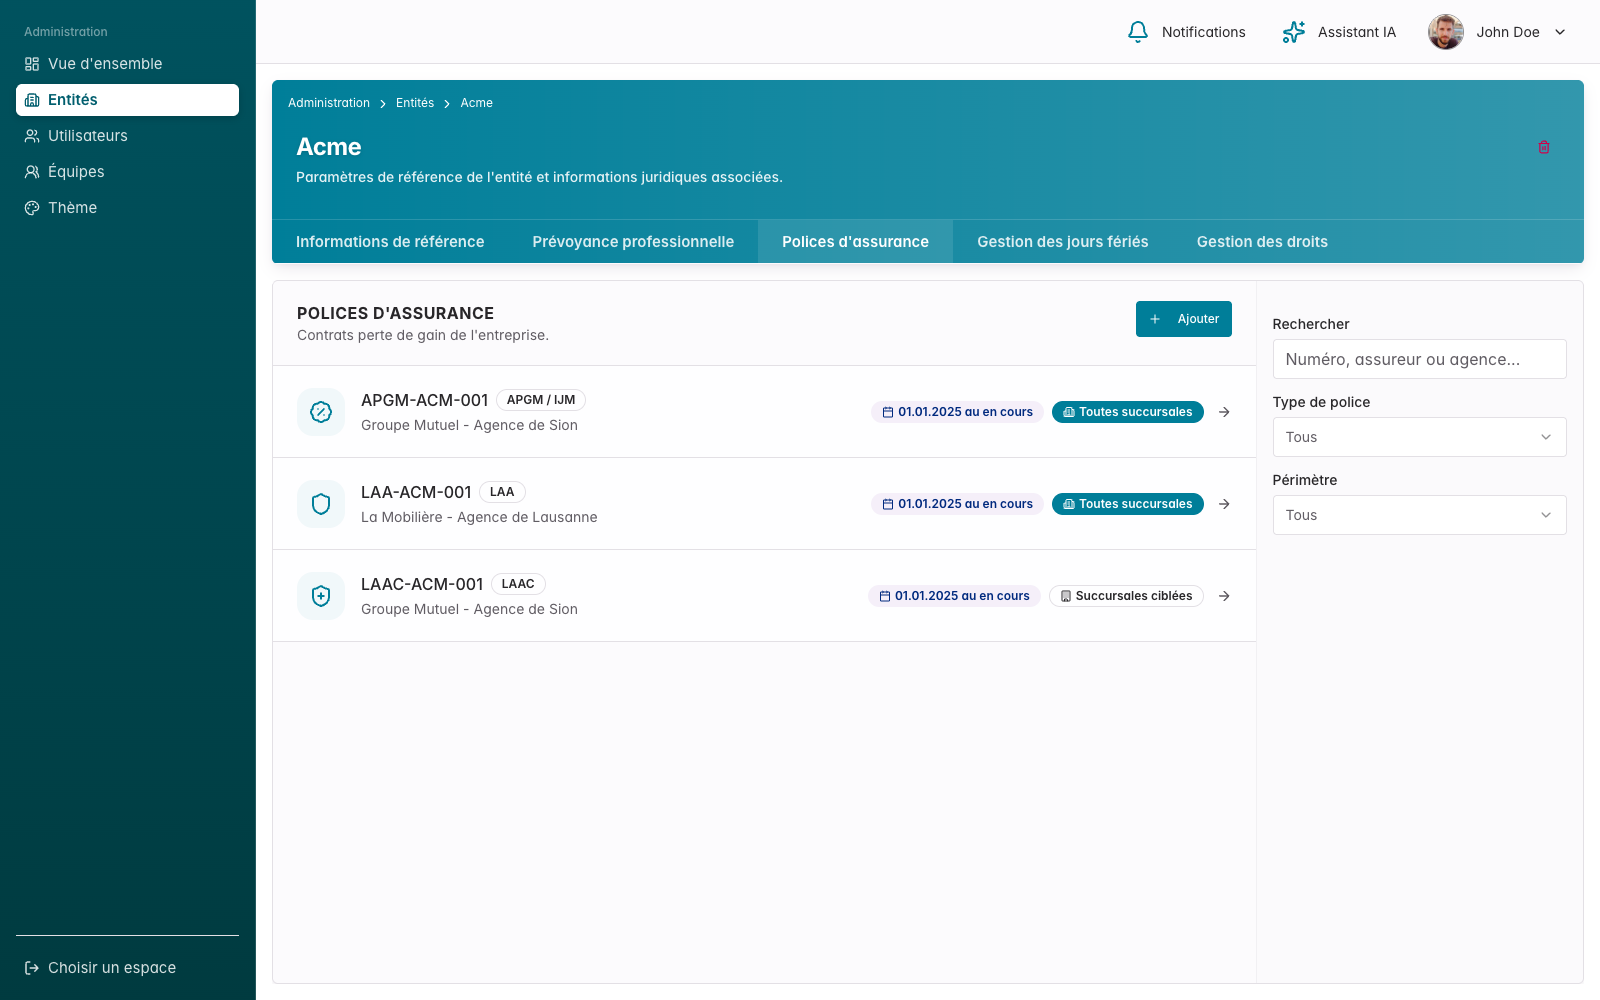1600x1000 pixels.
Task: Switch to Prévoyance professionnelle tab
Action: click(633, 242)
